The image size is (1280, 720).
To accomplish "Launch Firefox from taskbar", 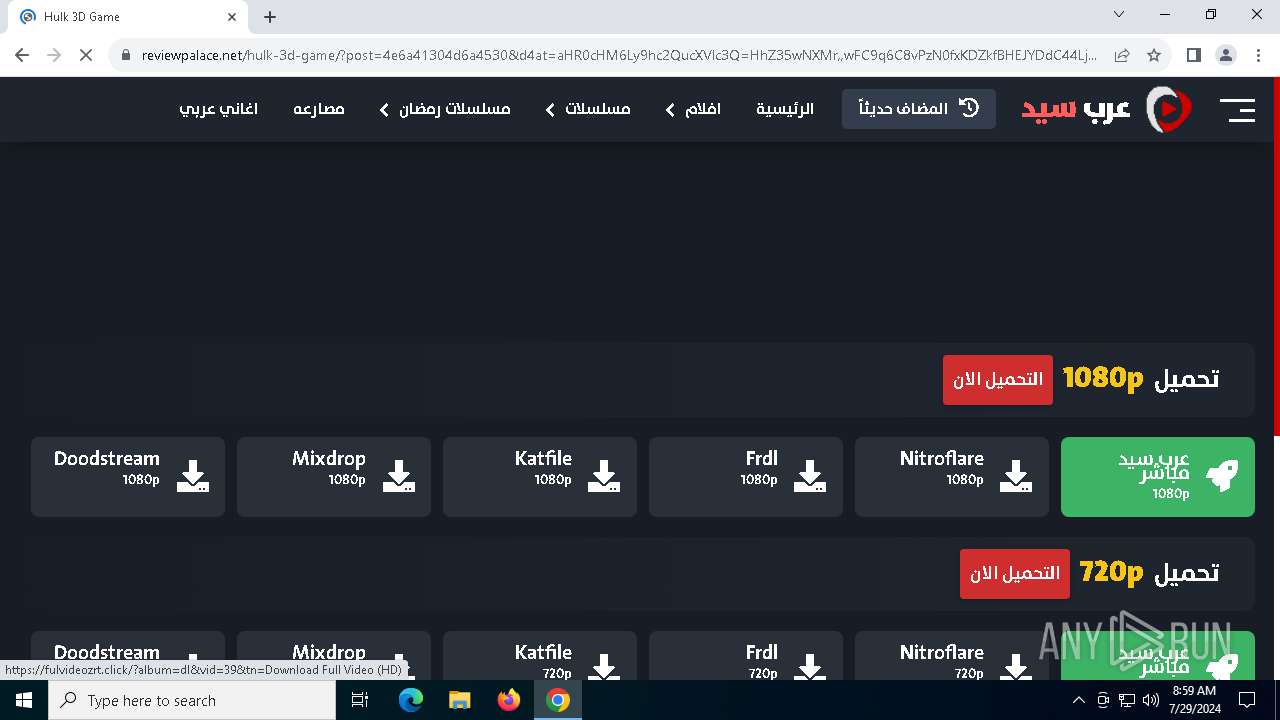I will pyautogui.click(x=509, y=700).
